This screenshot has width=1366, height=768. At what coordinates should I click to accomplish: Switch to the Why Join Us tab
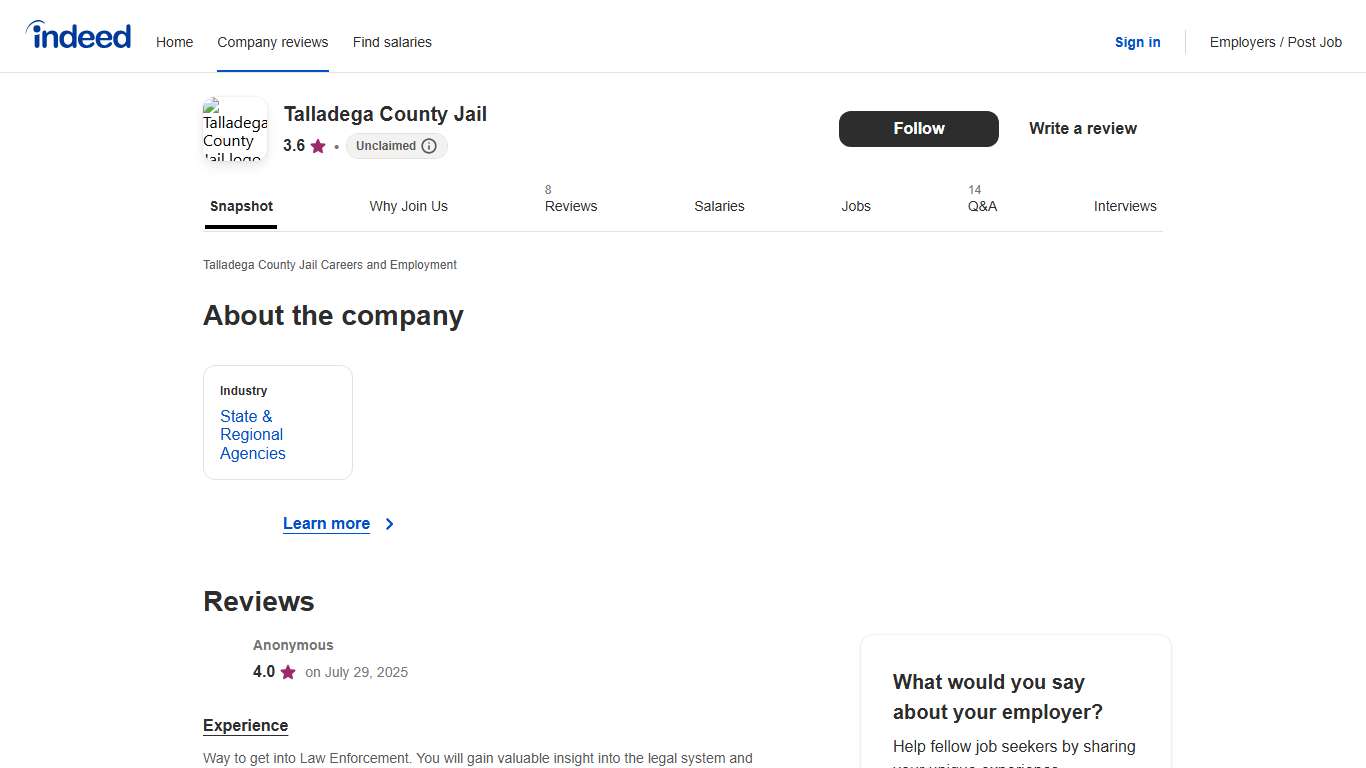[408, 206]
